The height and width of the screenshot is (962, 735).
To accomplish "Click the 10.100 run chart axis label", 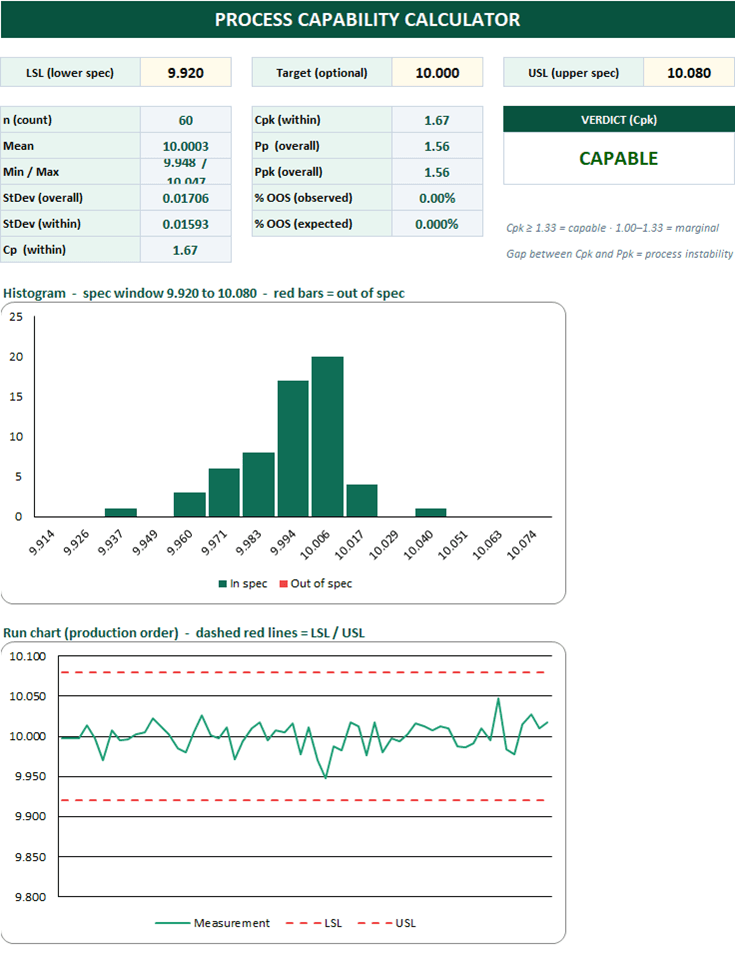I will coord(28,656).
